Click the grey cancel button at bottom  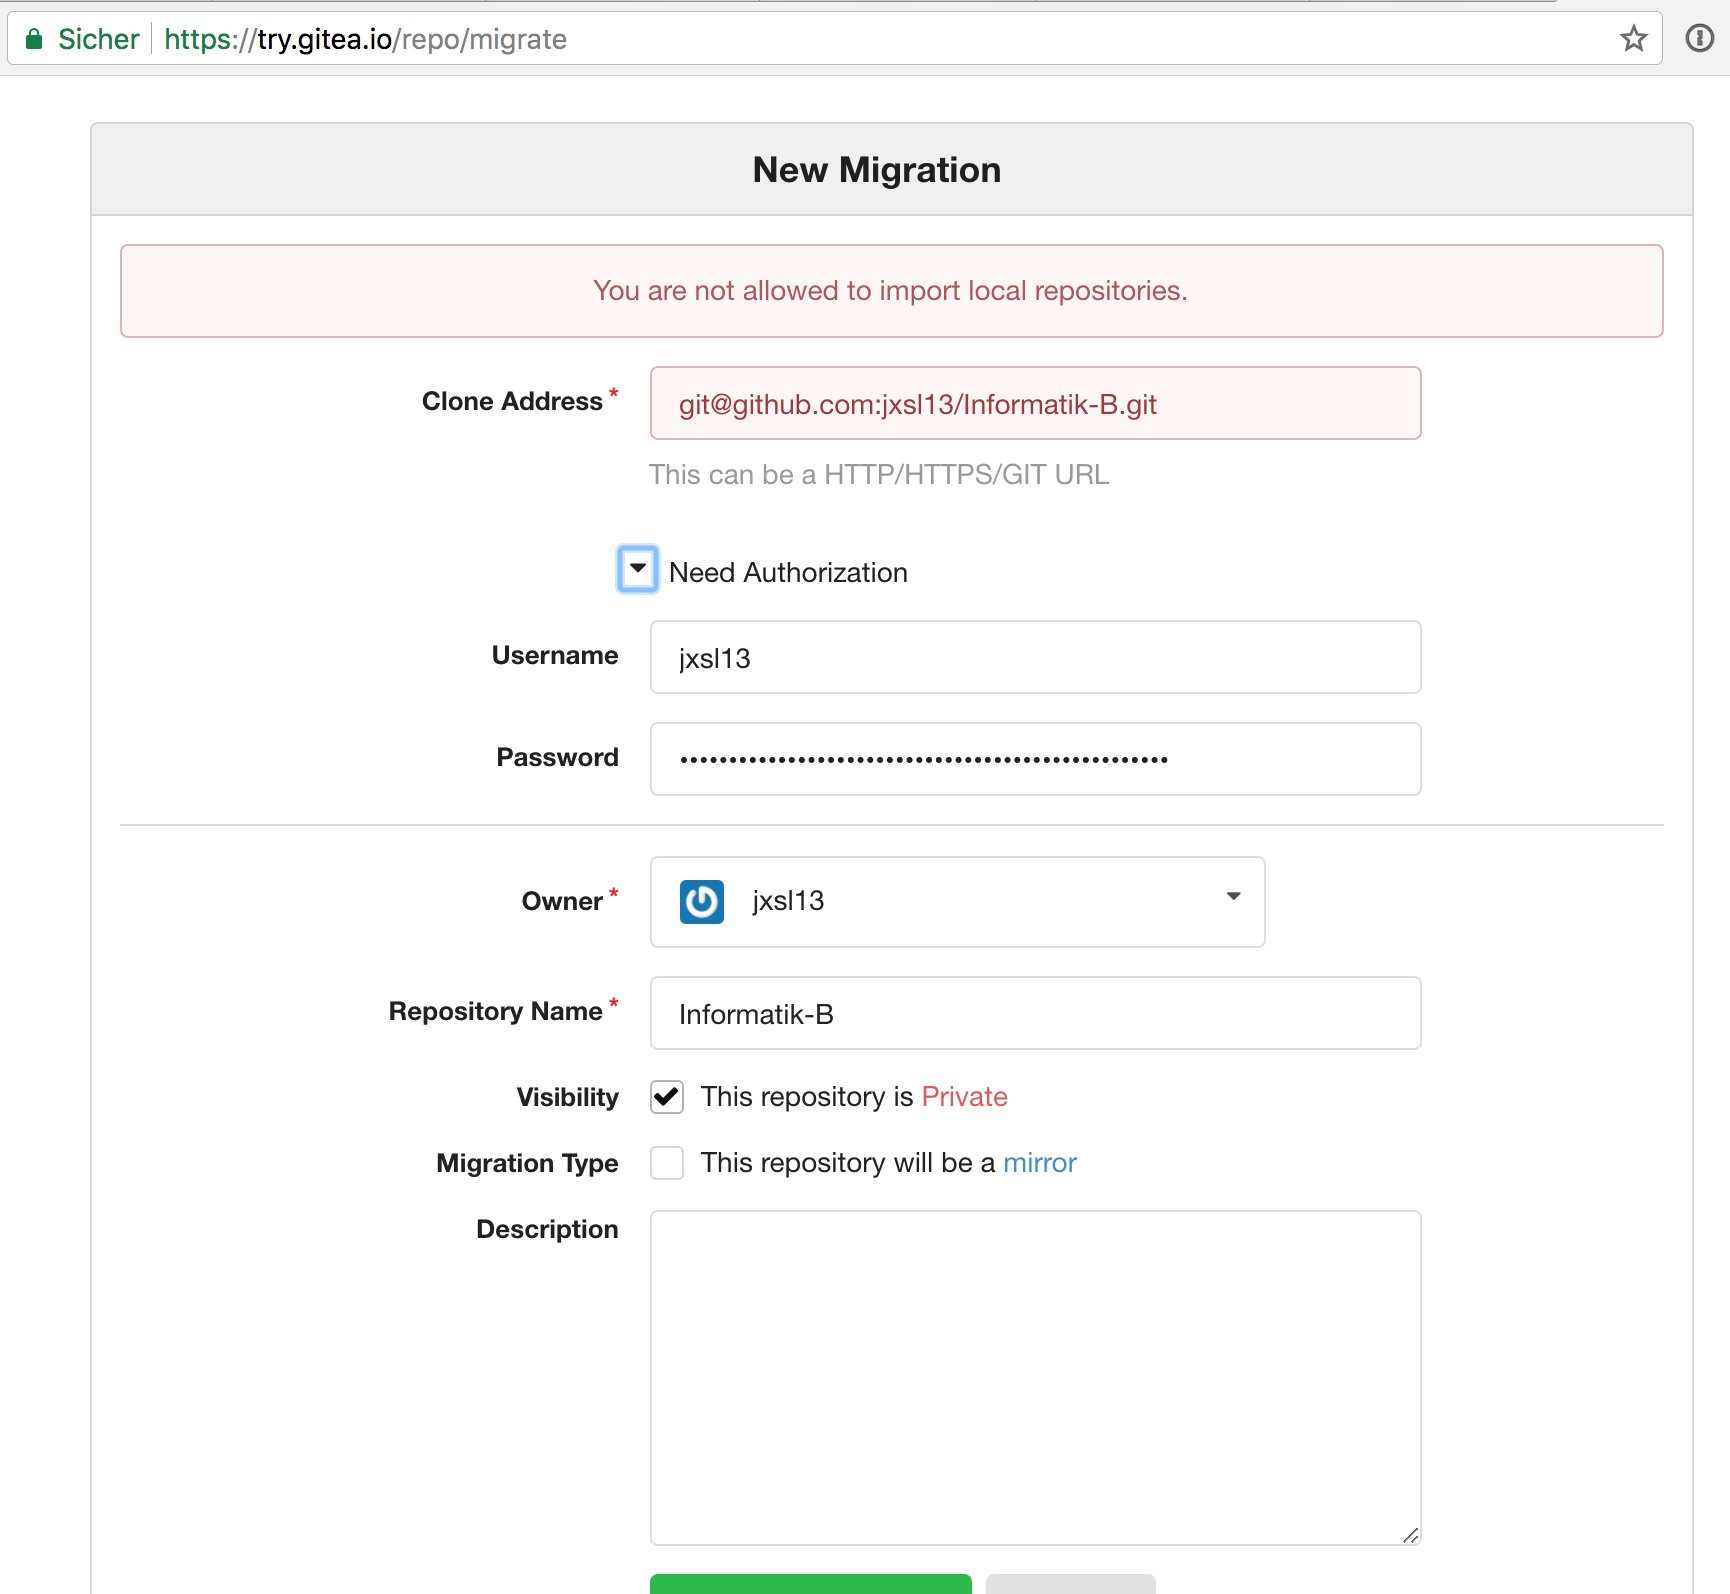(1071, 1584)
